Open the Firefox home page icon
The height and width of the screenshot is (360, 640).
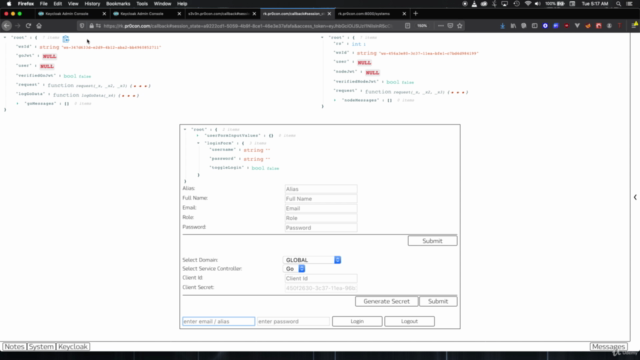point(39,26)
